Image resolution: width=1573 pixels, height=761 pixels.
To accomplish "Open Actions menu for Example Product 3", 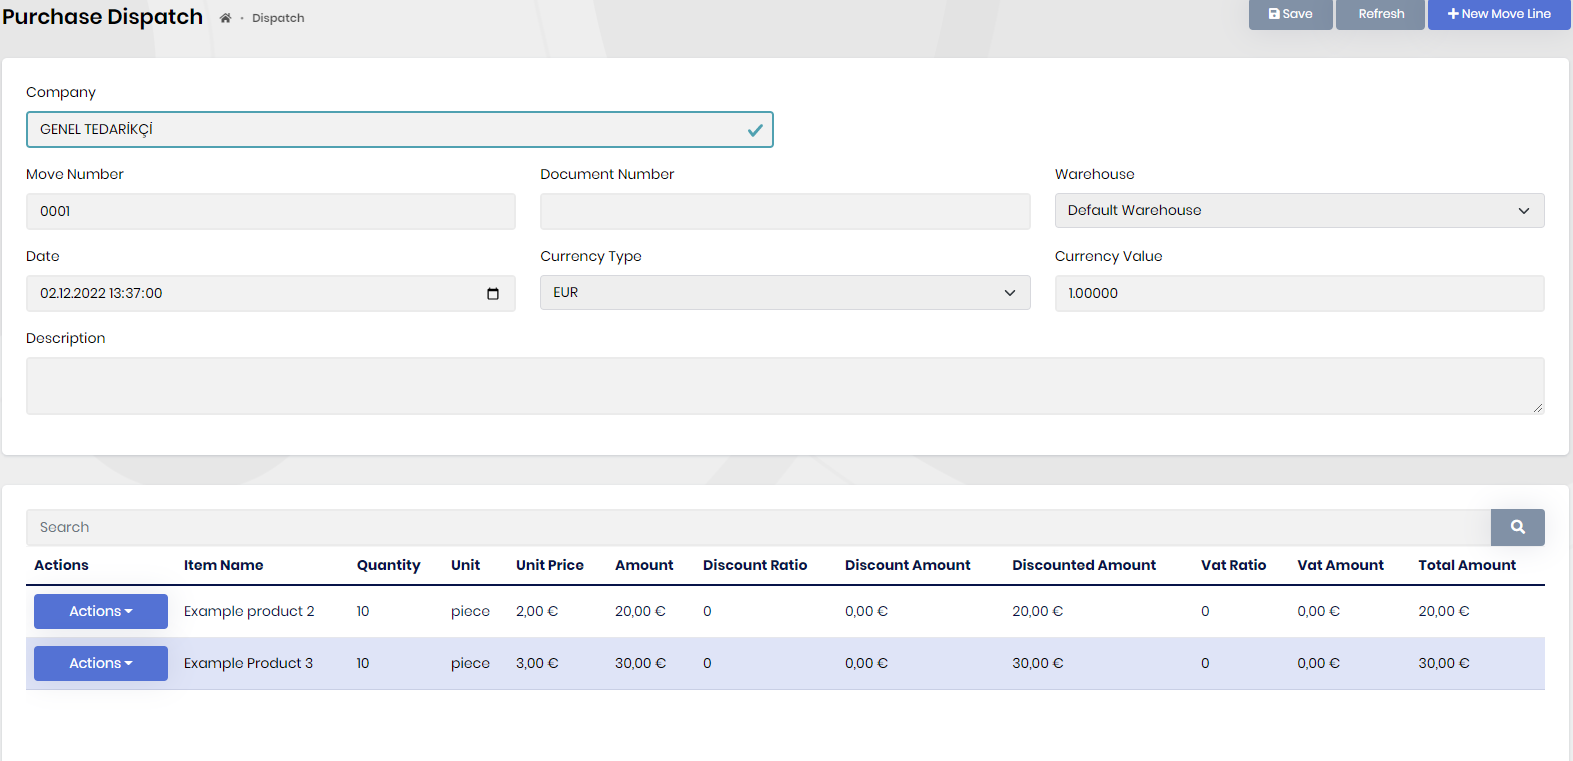I will [101, 663].
